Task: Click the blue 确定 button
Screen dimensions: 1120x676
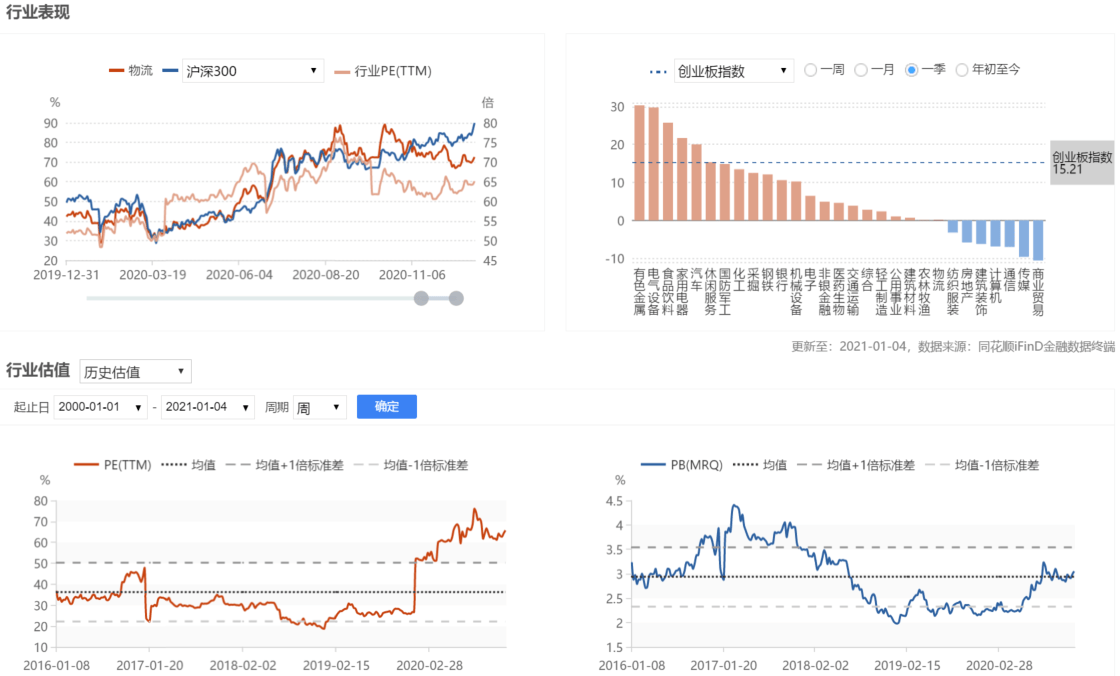Action: (x=386, y=407)
